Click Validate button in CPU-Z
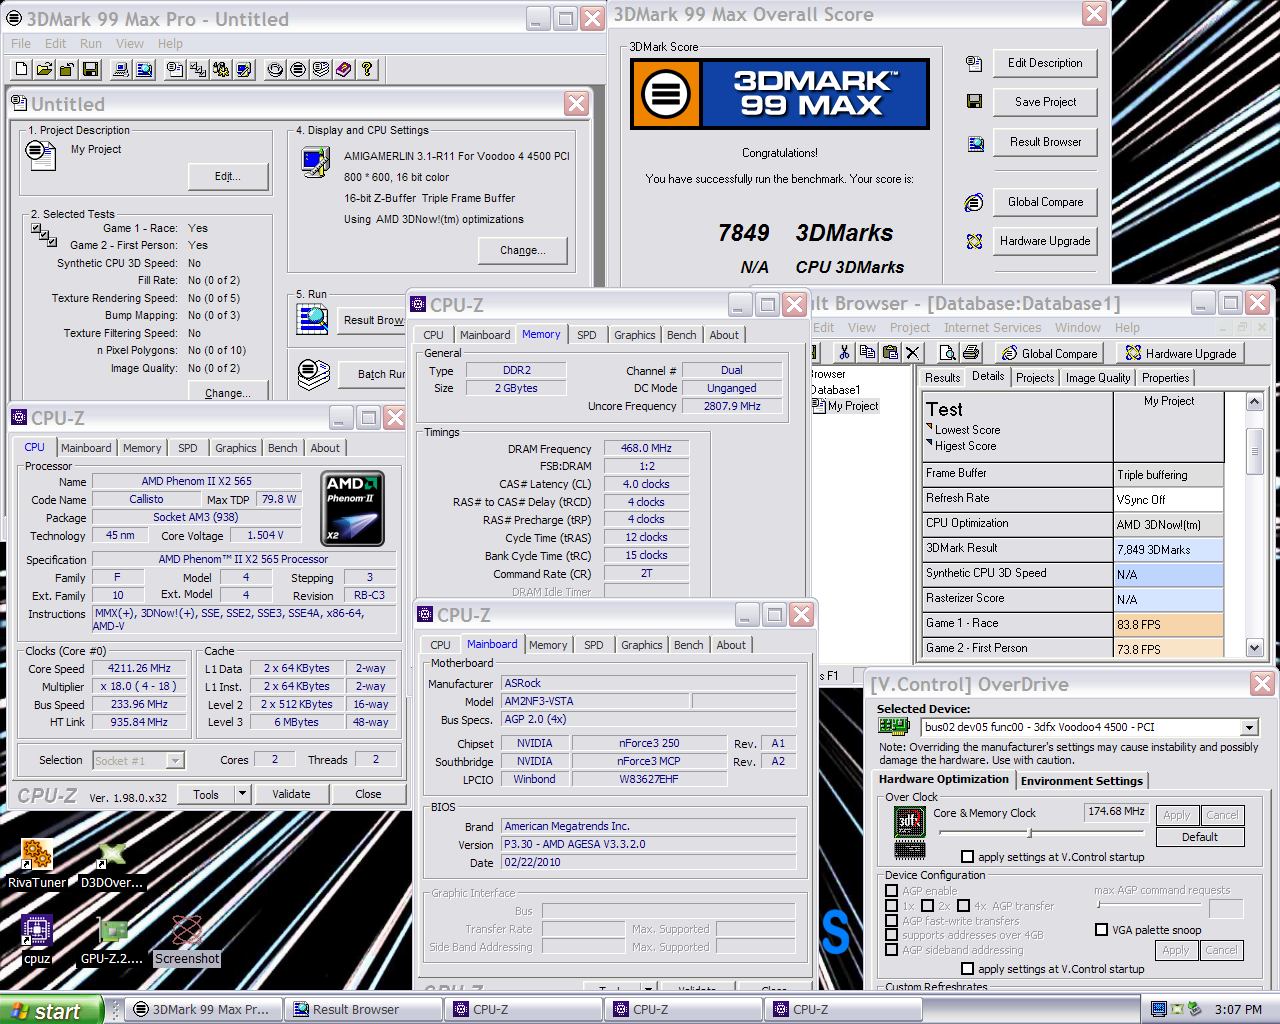The image size is (1280, 1024). click(x=291, y=794)
